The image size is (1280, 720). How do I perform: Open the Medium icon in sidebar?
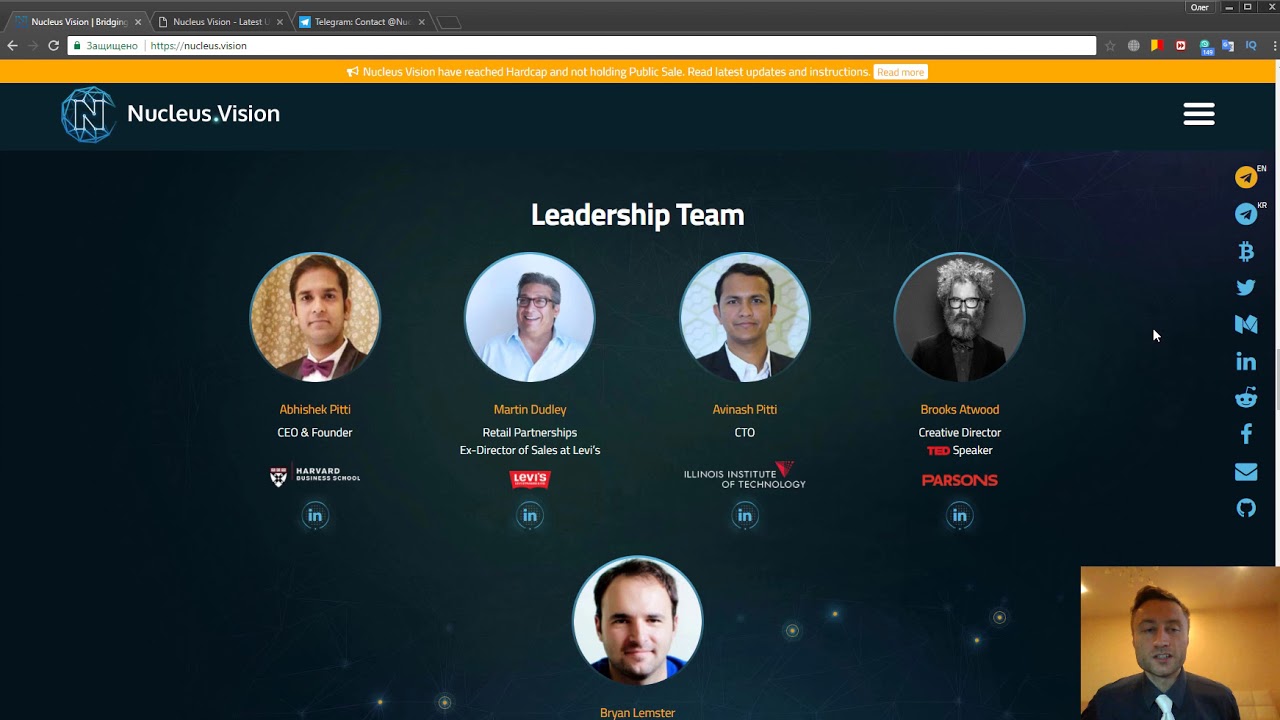coord(1246,324)
